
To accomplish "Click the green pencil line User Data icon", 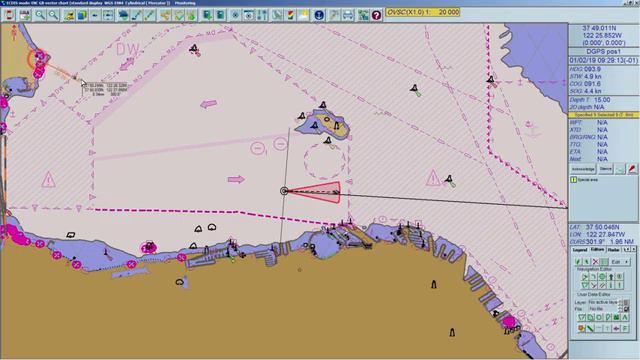I will point(590,328).
